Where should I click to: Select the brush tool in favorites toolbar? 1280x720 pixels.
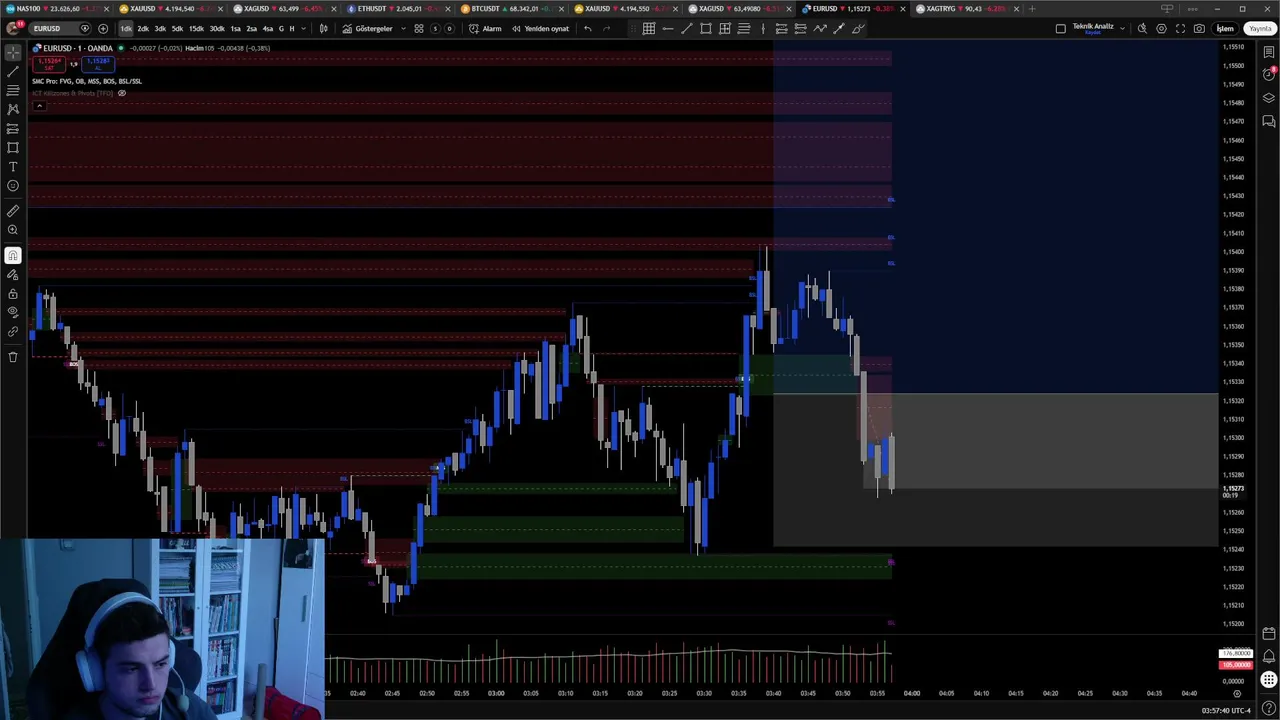(857, 28)
